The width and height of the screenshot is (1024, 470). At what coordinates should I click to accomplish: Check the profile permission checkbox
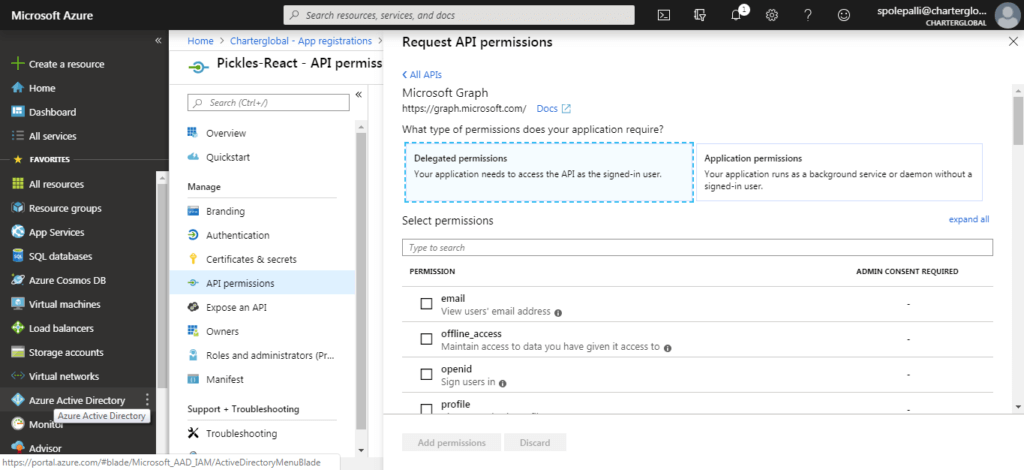(x=426, y=409)
